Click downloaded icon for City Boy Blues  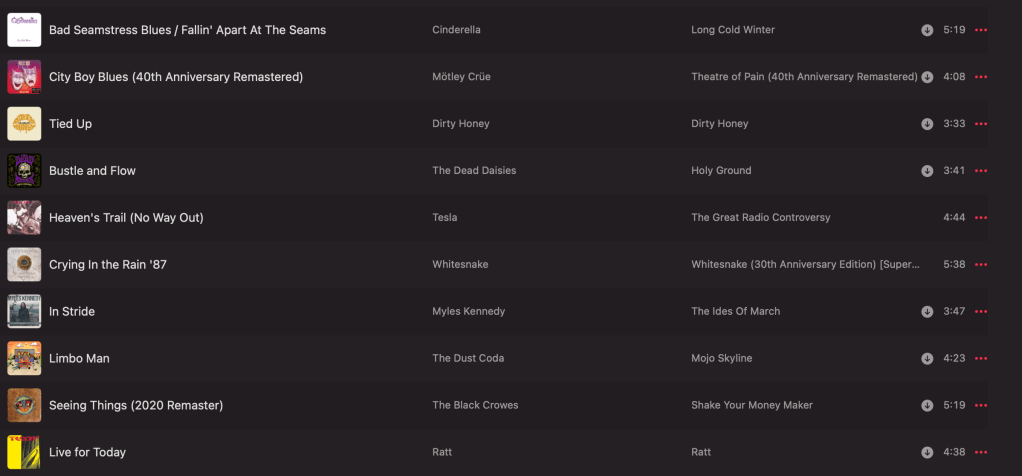point(927,77)
